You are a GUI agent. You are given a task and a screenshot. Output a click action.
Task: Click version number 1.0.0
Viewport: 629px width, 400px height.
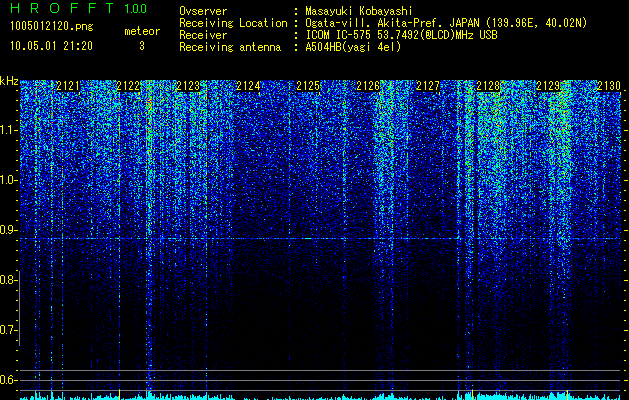tap(135, 9)
